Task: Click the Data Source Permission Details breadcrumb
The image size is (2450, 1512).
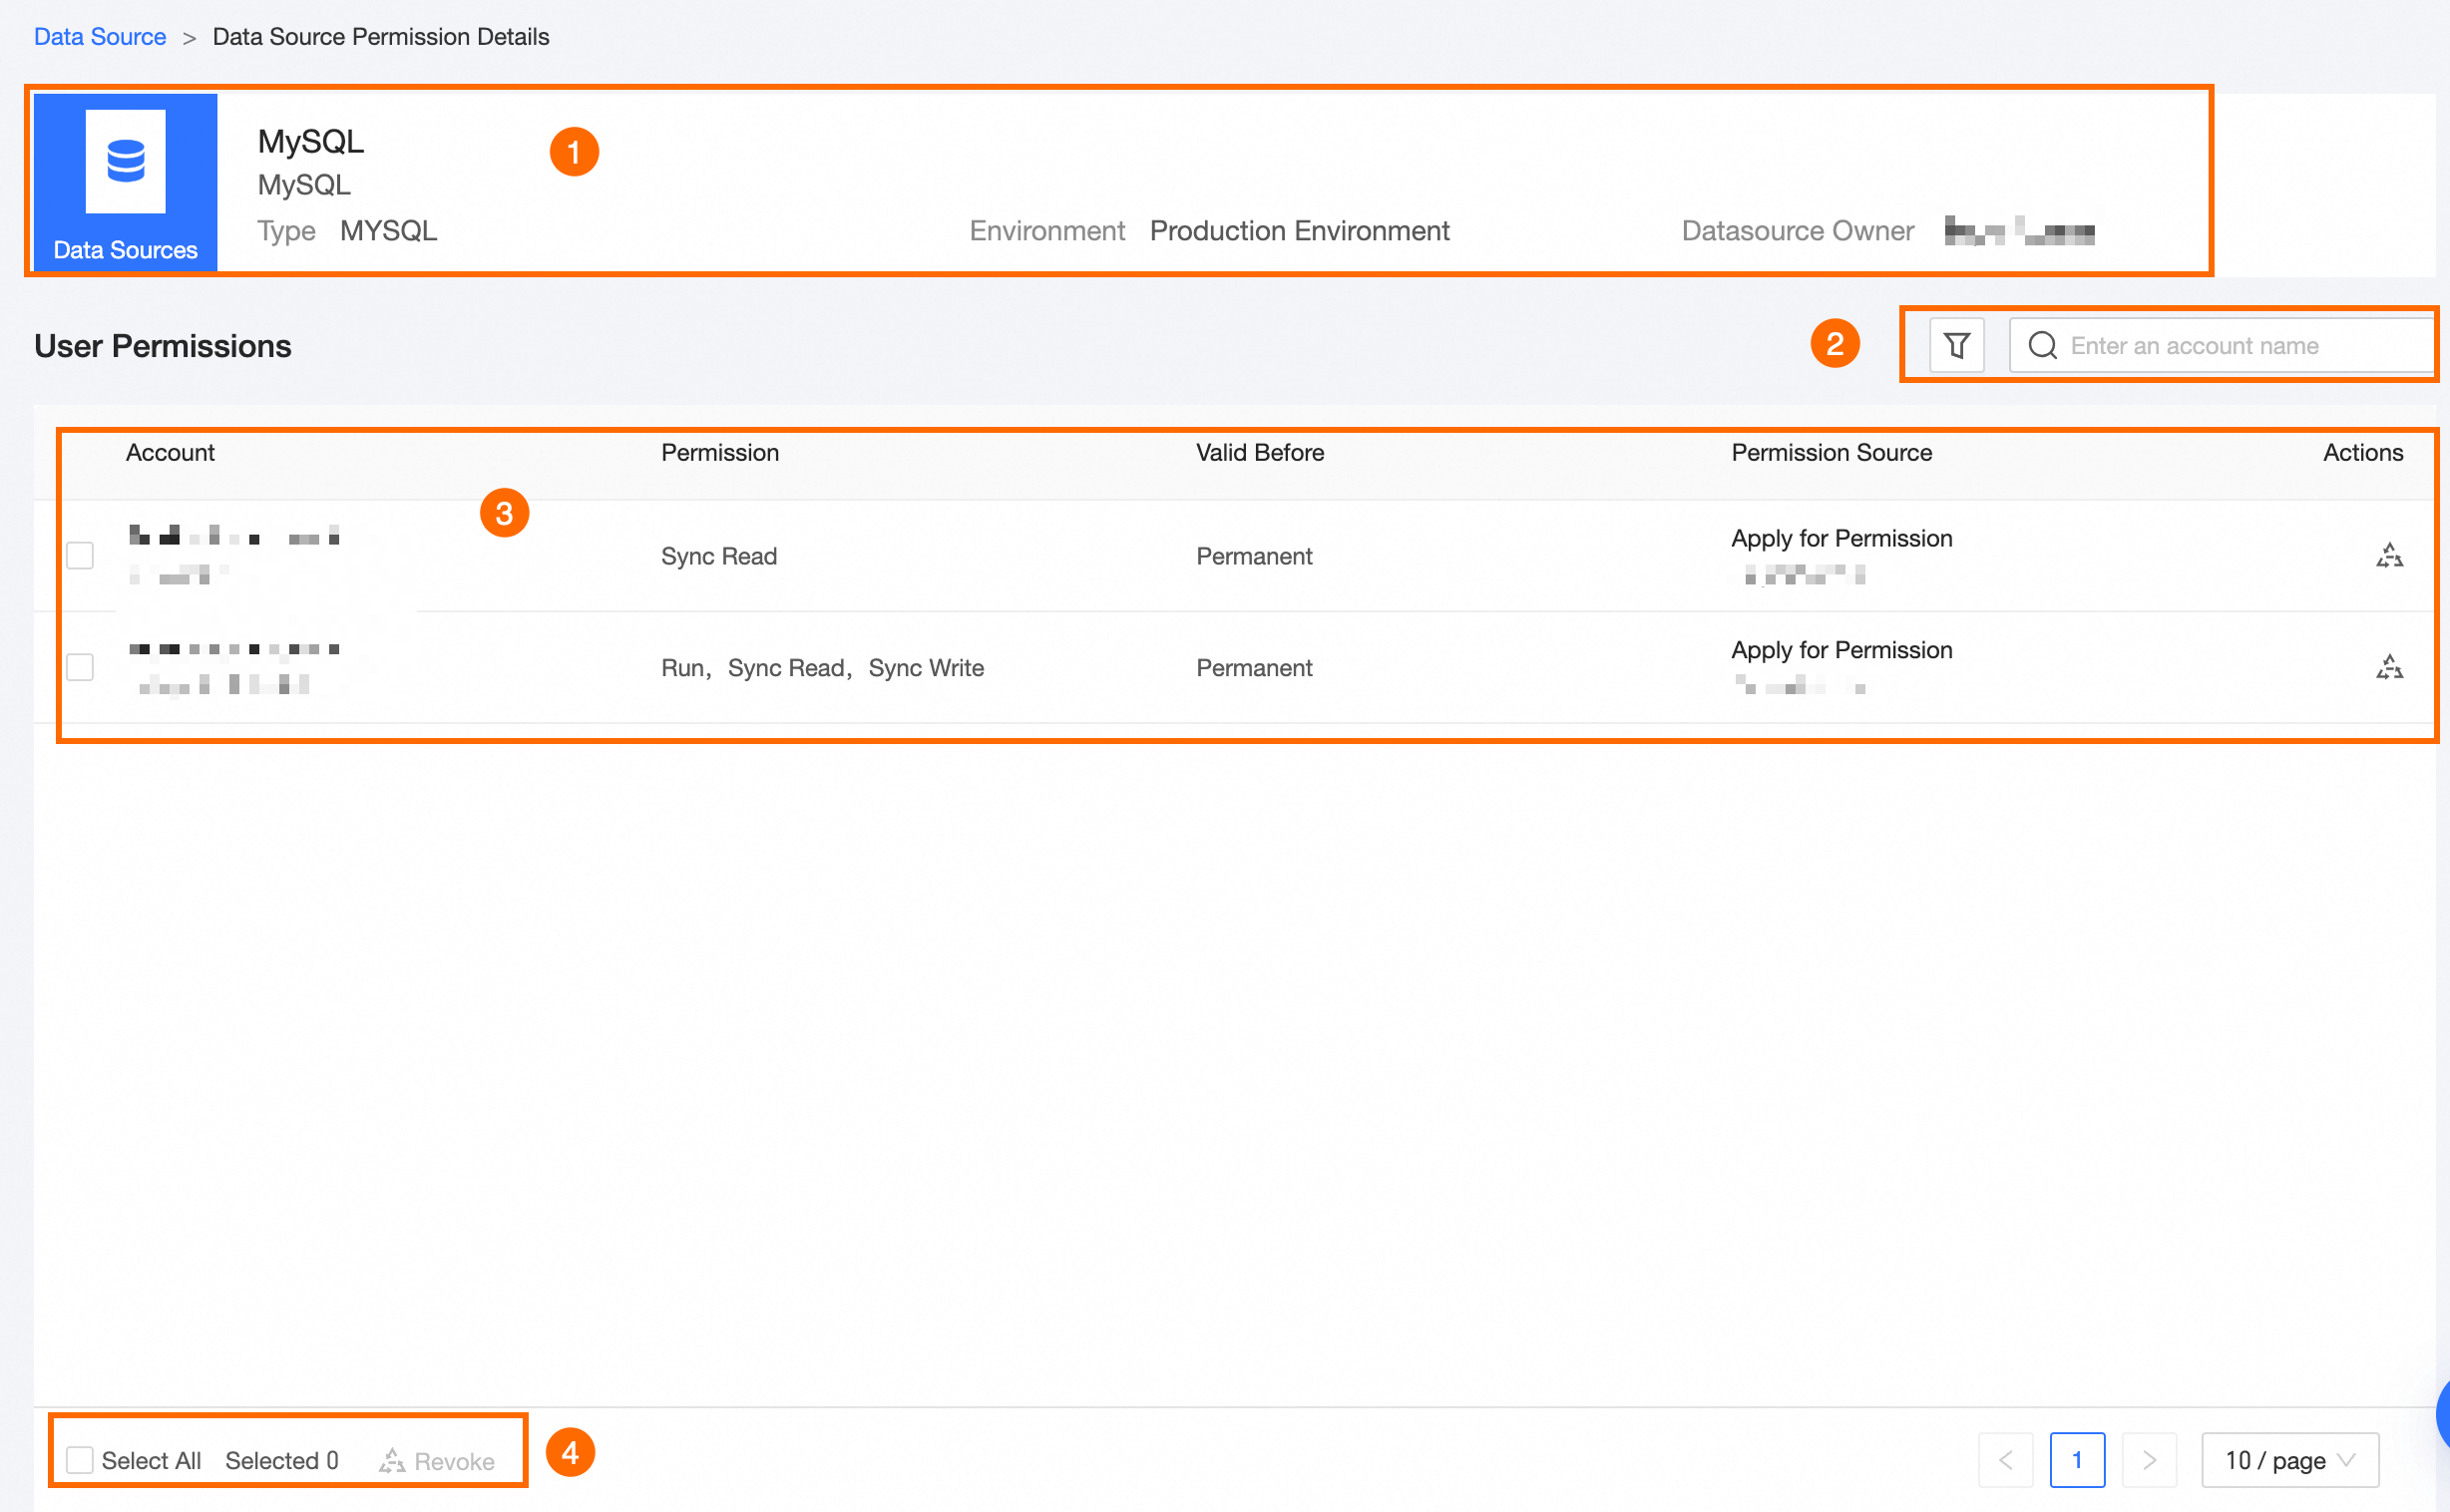Action: coord(381,37)
